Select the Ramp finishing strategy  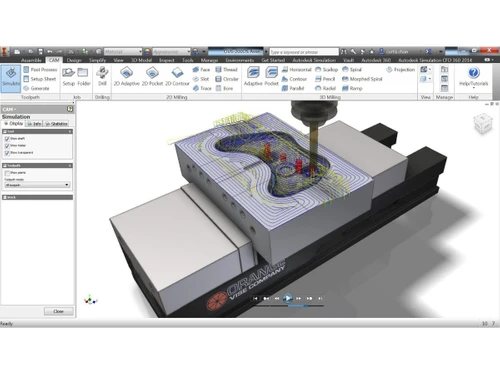[352, 88]
